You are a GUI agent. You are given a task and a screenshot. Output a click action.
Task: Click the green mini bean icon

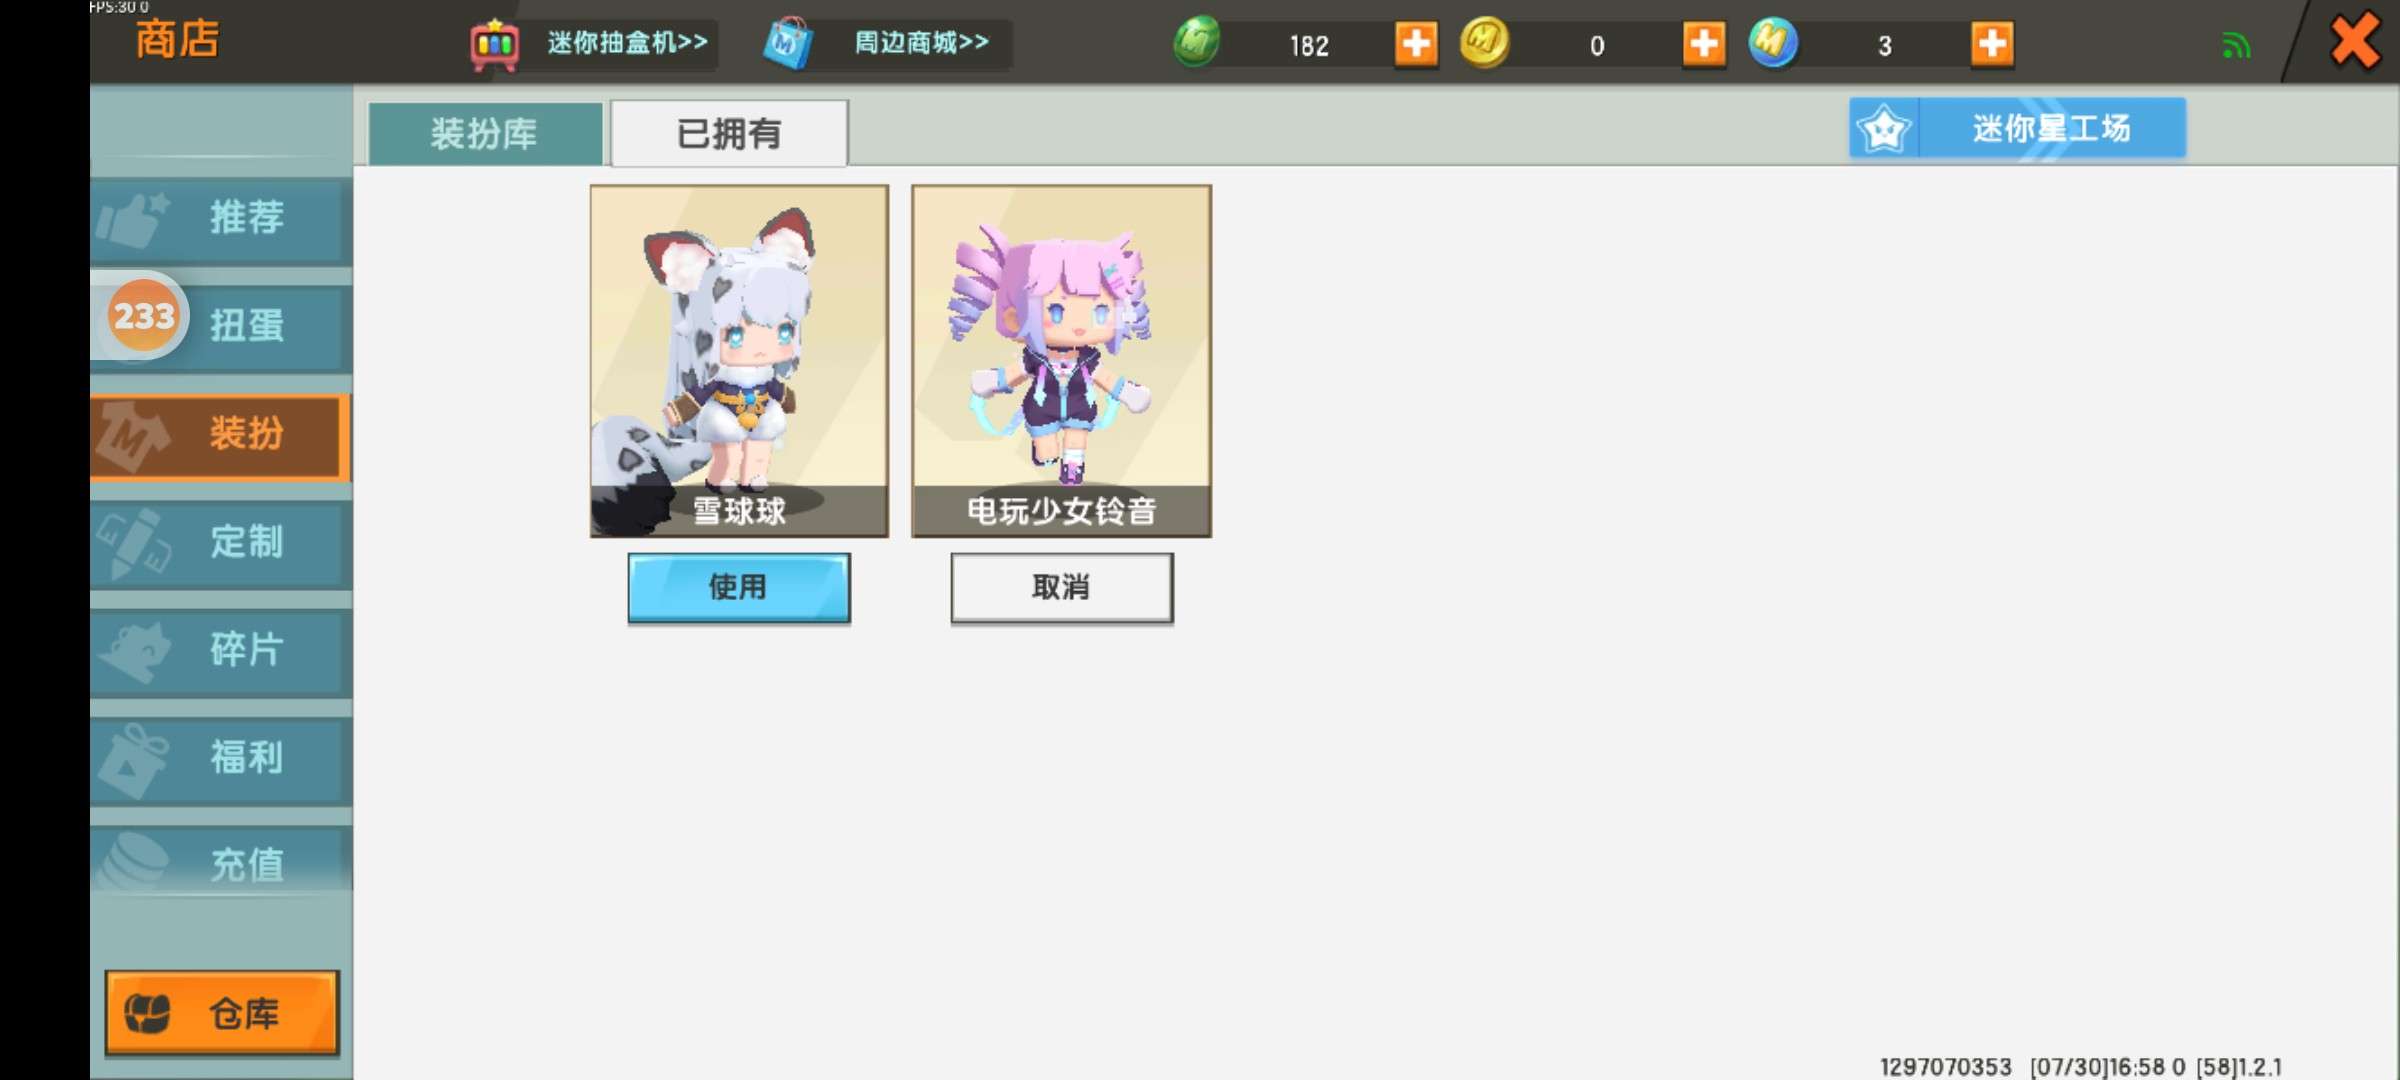click(1197, 42)
